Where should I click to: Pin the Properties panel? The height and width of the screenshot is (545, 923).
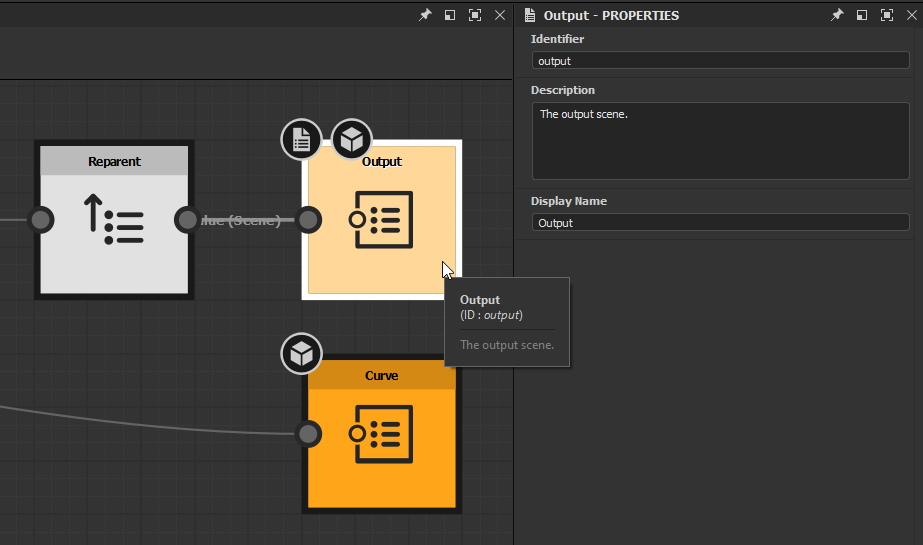click(x=836, y=16)
